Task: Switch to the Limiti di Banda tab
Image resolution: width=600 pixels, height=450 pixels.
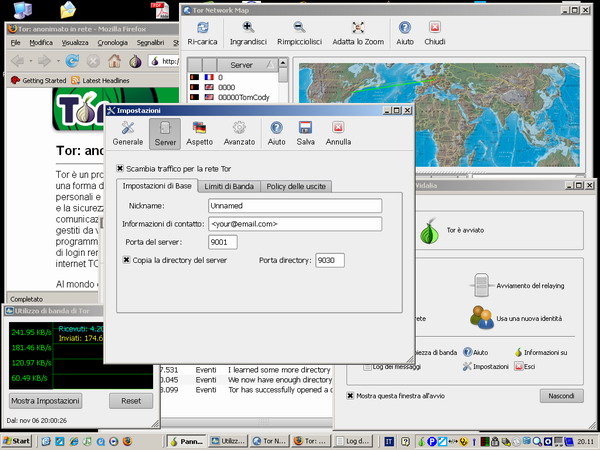Action: 231,186
